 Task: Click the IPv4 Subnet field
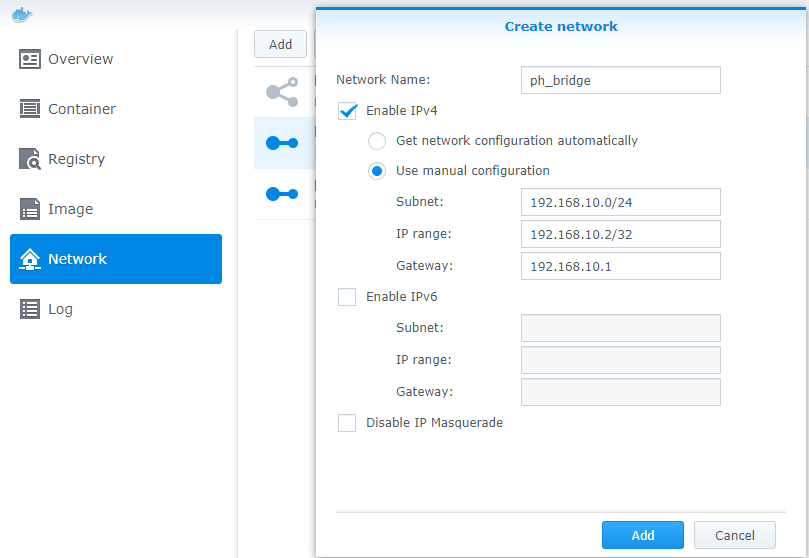621,202
